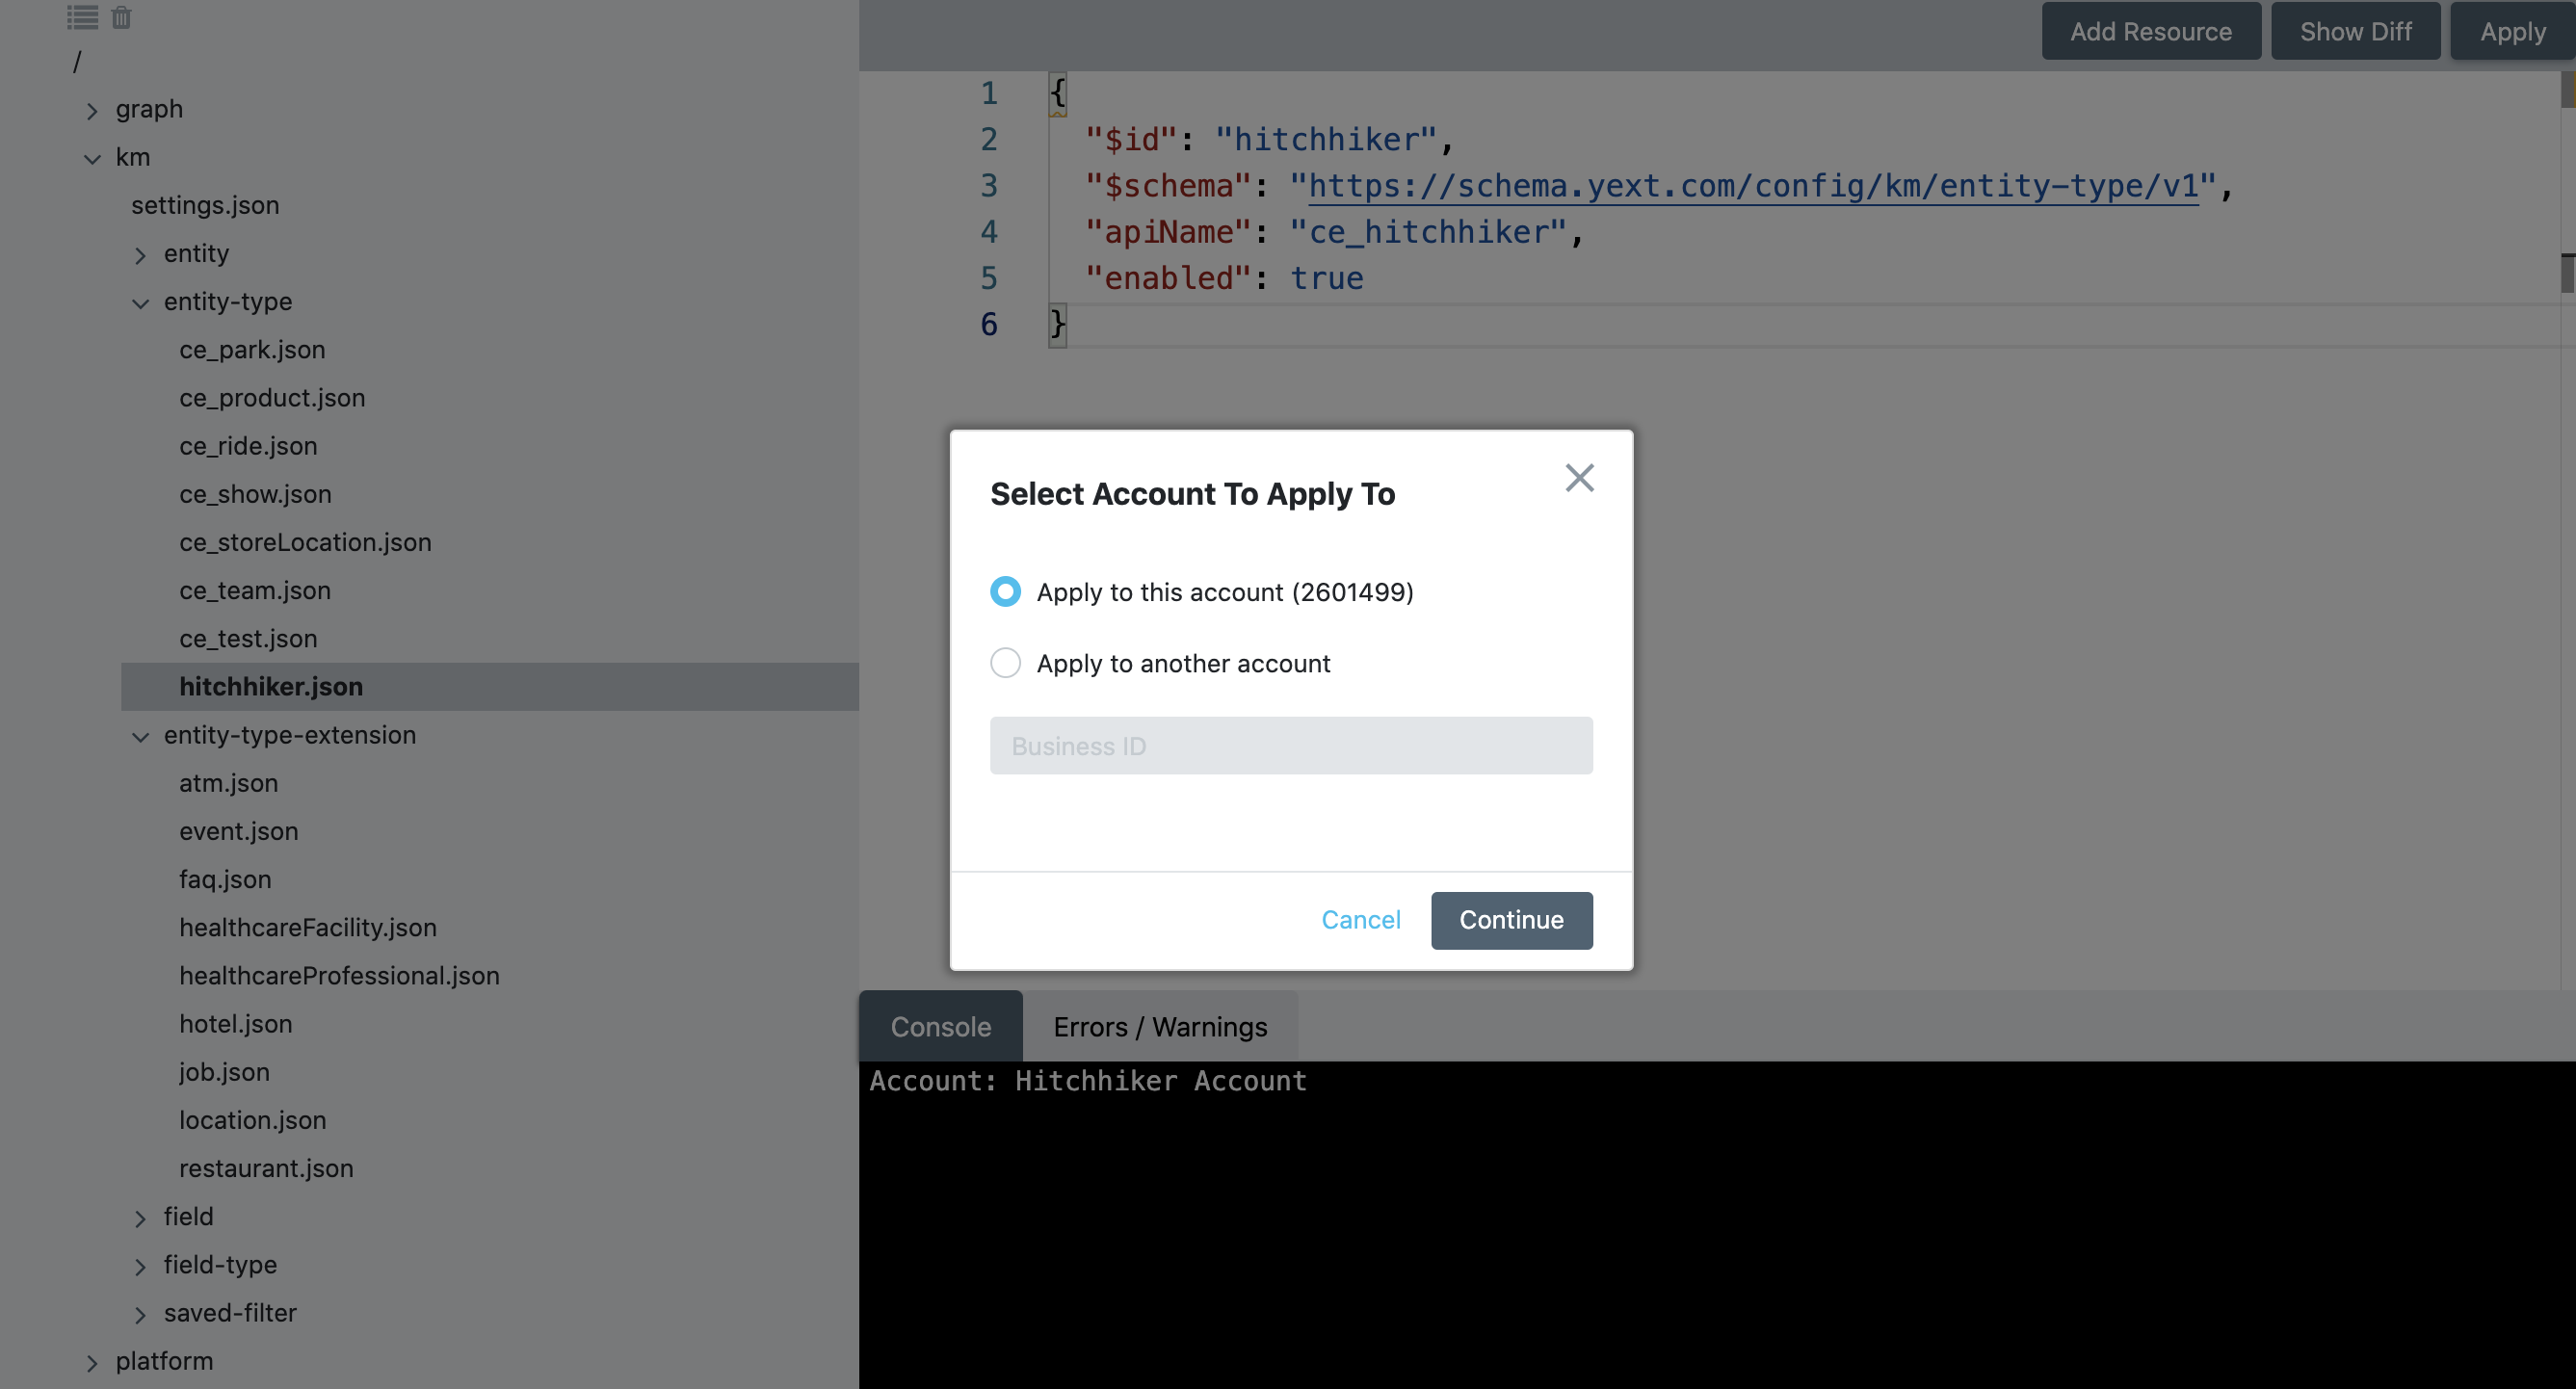Open healthcareProfessional.json file
Image resolution: width=2576 pixels, height=1389 pixels.
point(339,975)
